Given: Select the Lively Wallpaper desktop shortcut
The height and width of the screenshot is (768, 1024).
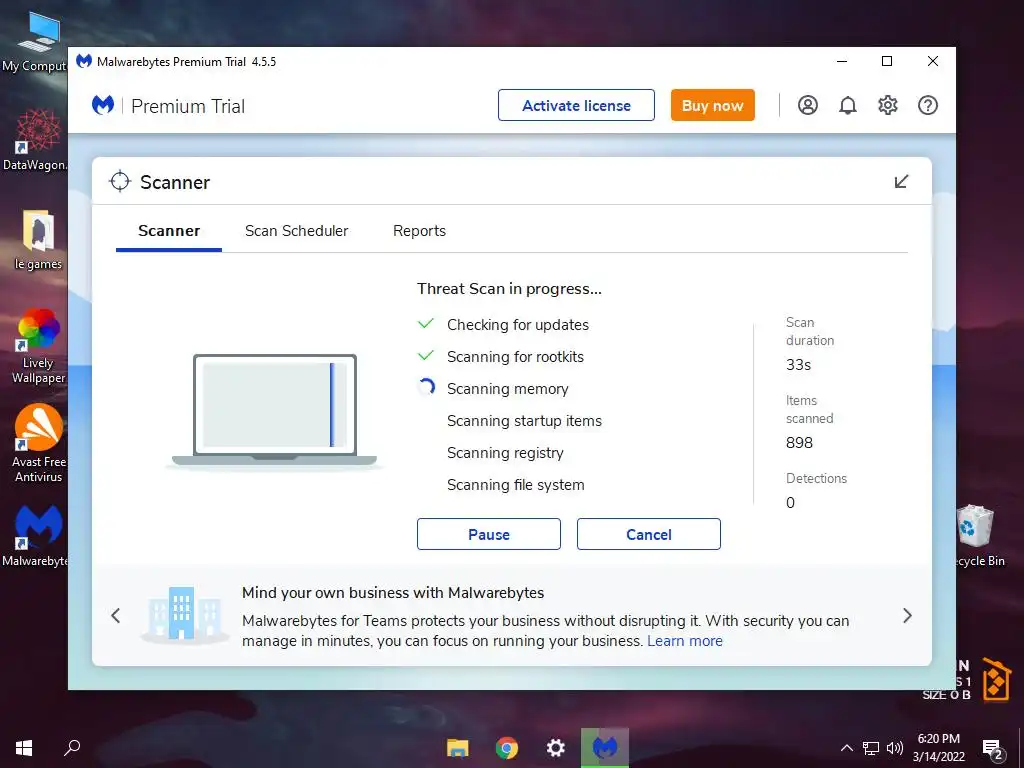Looking at the screenshot, I should click(38, 345).
